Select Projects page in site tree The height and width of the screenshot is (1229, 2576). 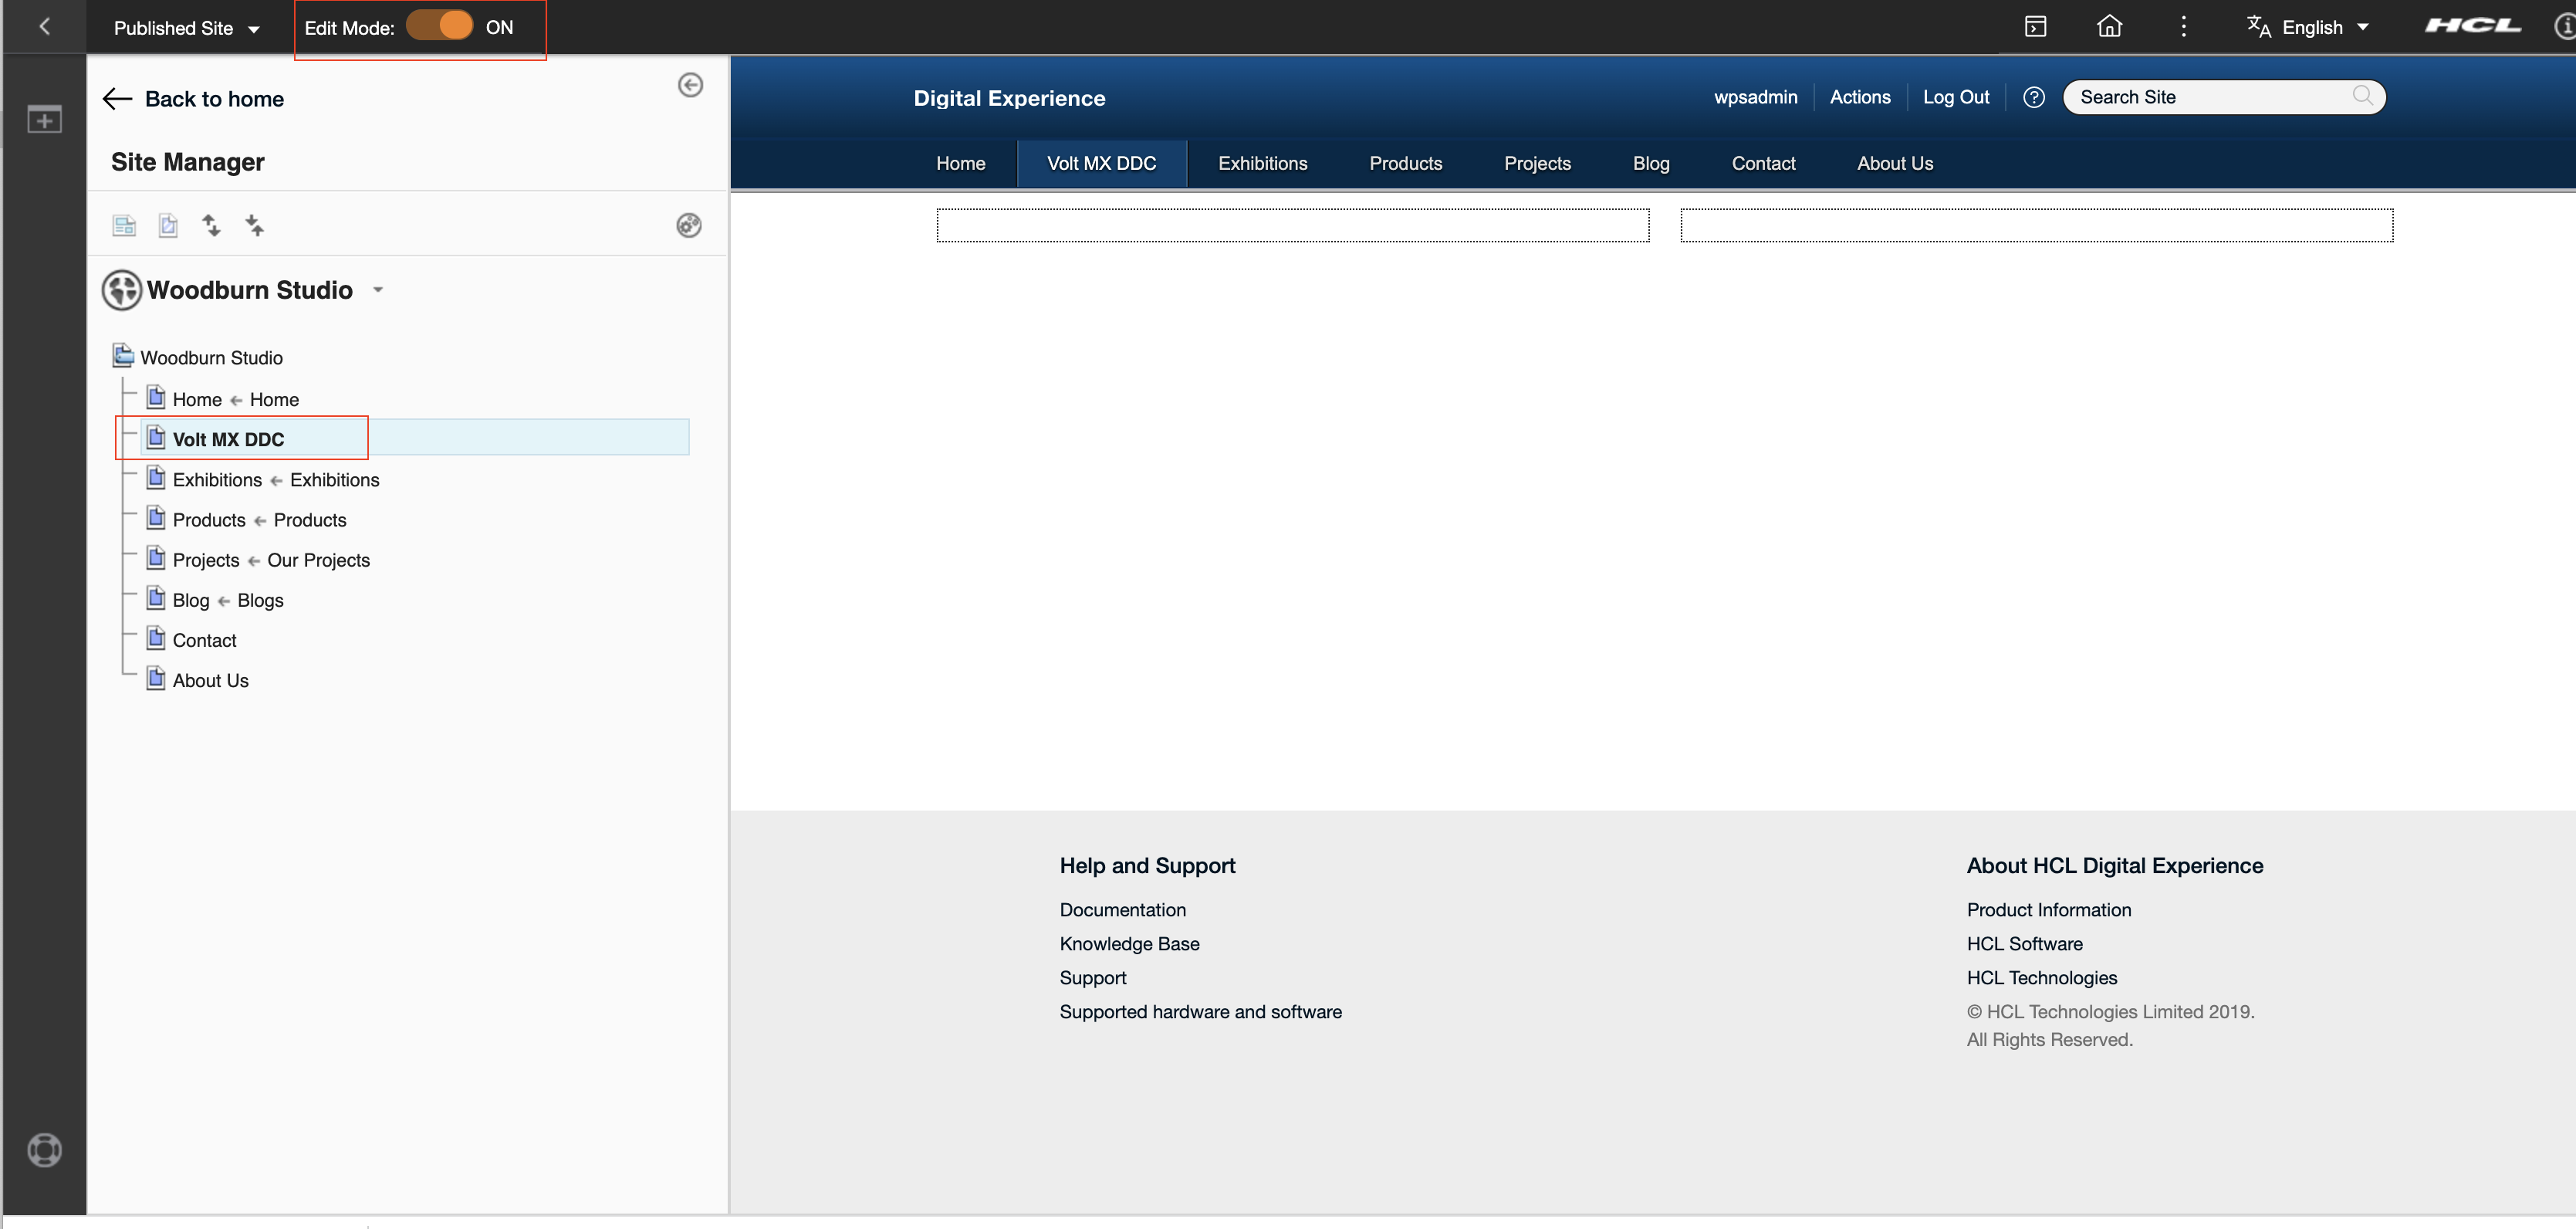click(x=206, y=560)
